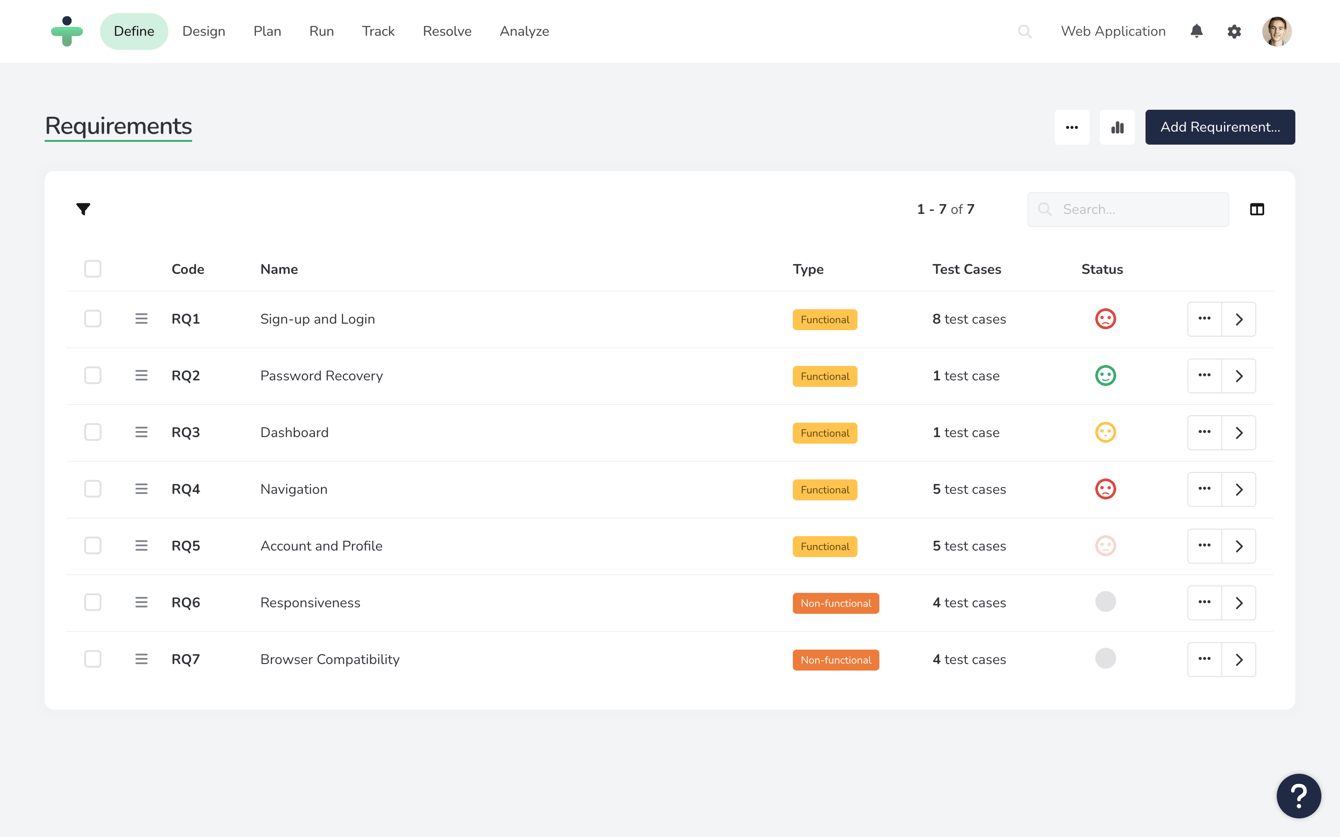Grab the reorder handle for RQ3 Dashboard
This screenshot has width=1340, height=837.
point(141,432)
